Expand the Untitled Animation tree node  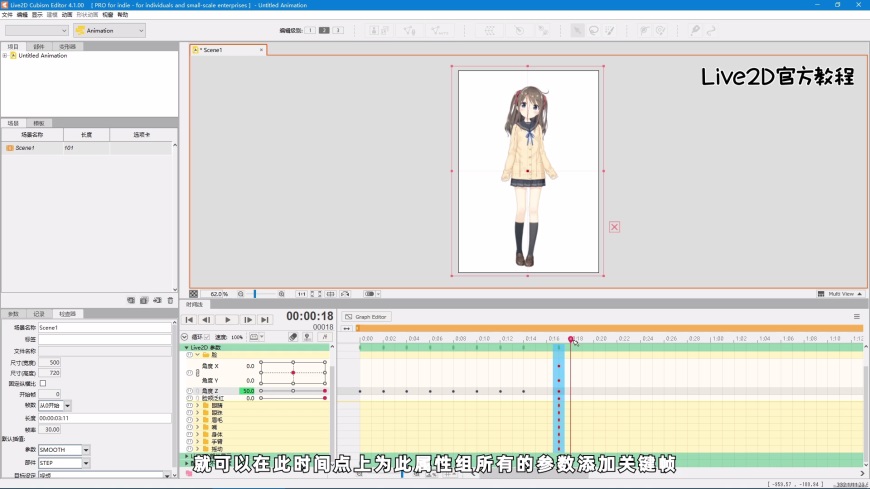(x=5, y=56)
